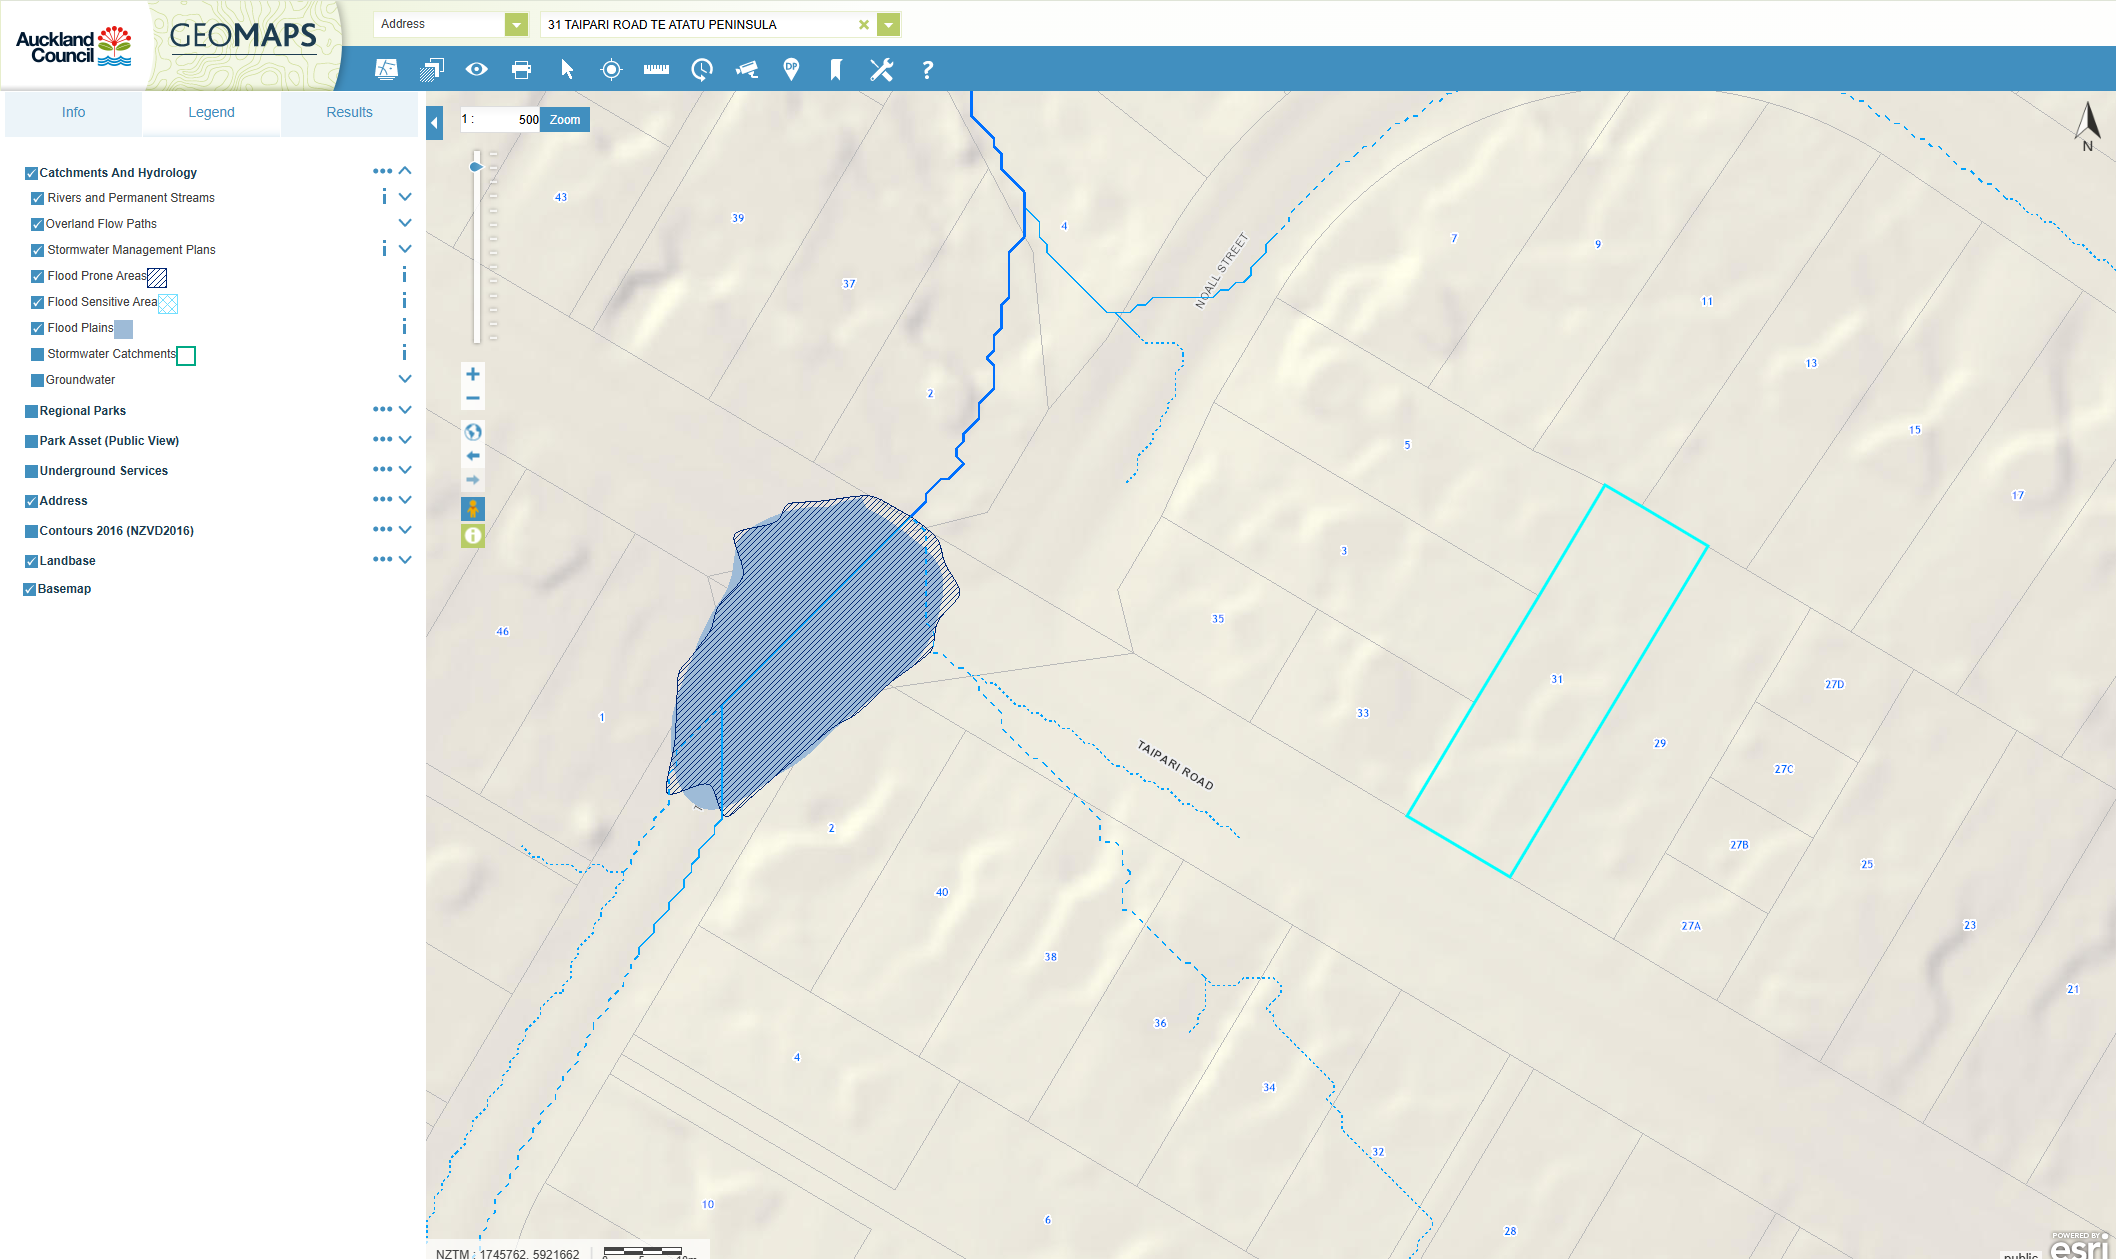Image resolution: width=2116 pixels, height=1259 pixels.
Task: Expand the Regional Parks layer group
Action: 405,410
